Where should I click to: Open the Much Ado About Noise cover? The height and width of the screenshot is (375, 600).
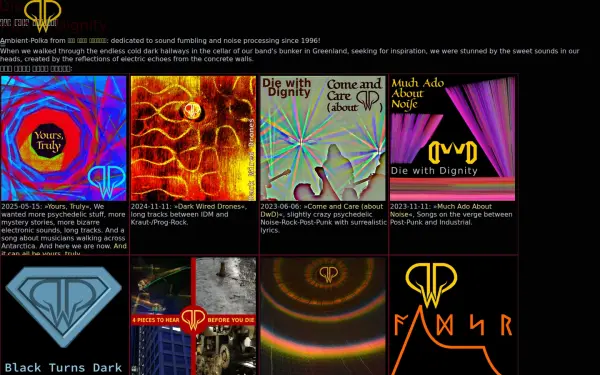(452, 138)
